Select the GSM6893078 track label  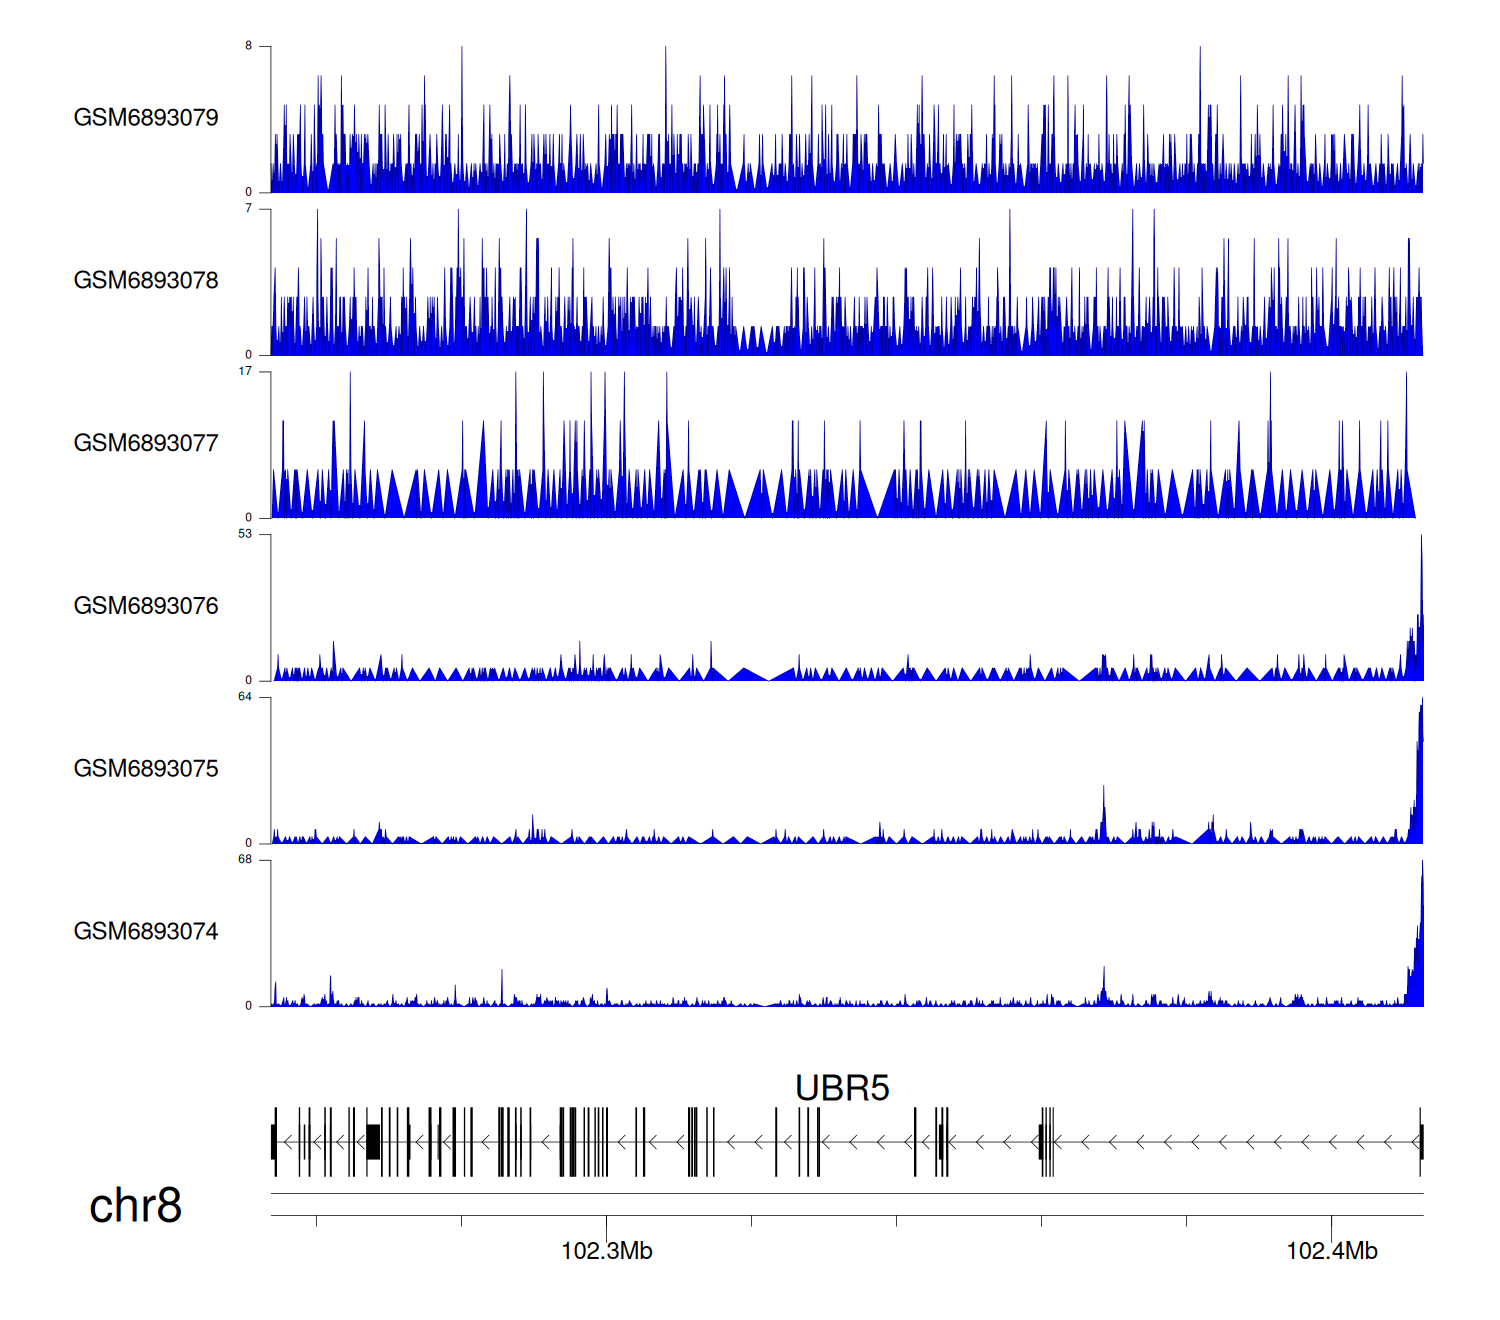point(146,281)
